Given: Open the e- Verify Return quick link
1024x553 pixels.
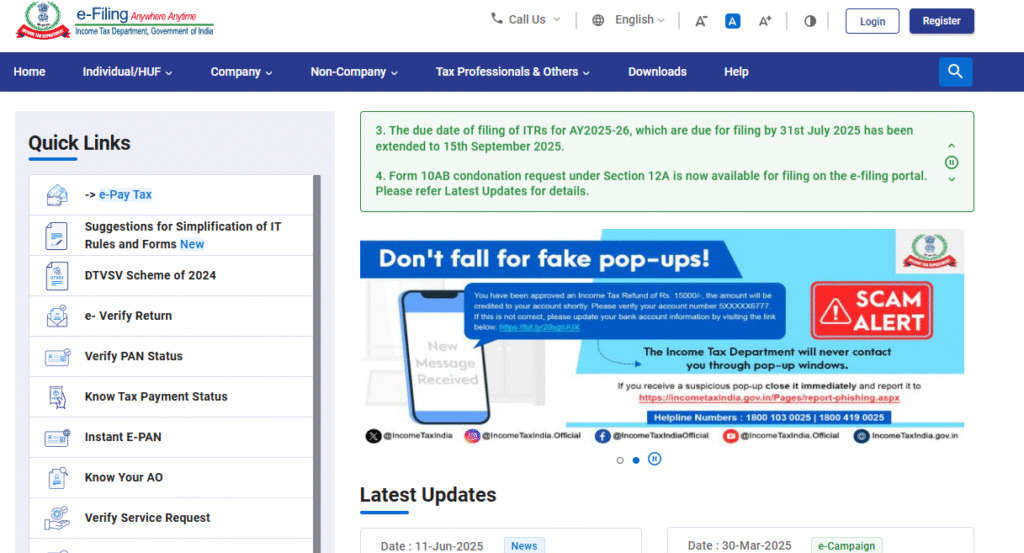Looking at the screenshot, I should (128, 316).
